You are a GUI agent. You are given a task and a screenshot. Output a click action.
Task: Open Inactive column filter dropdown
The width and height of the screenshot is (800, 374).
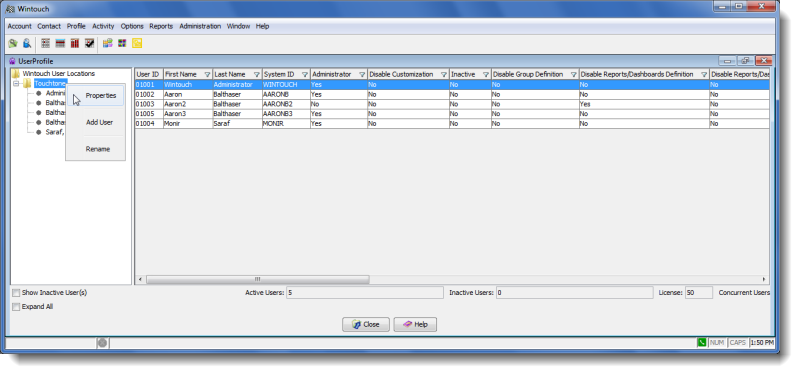486,74
